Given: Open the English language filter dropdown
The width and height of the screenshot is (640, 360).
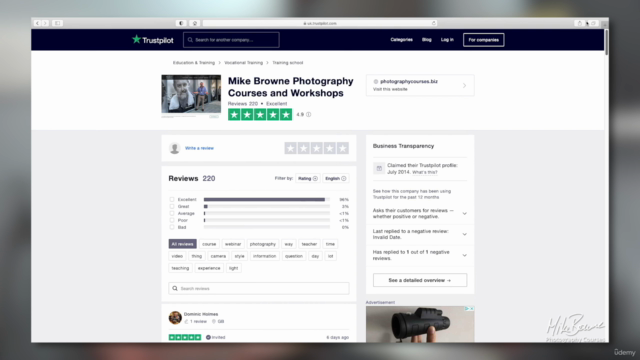Looking at the screenshot, I should pos(336,178).
